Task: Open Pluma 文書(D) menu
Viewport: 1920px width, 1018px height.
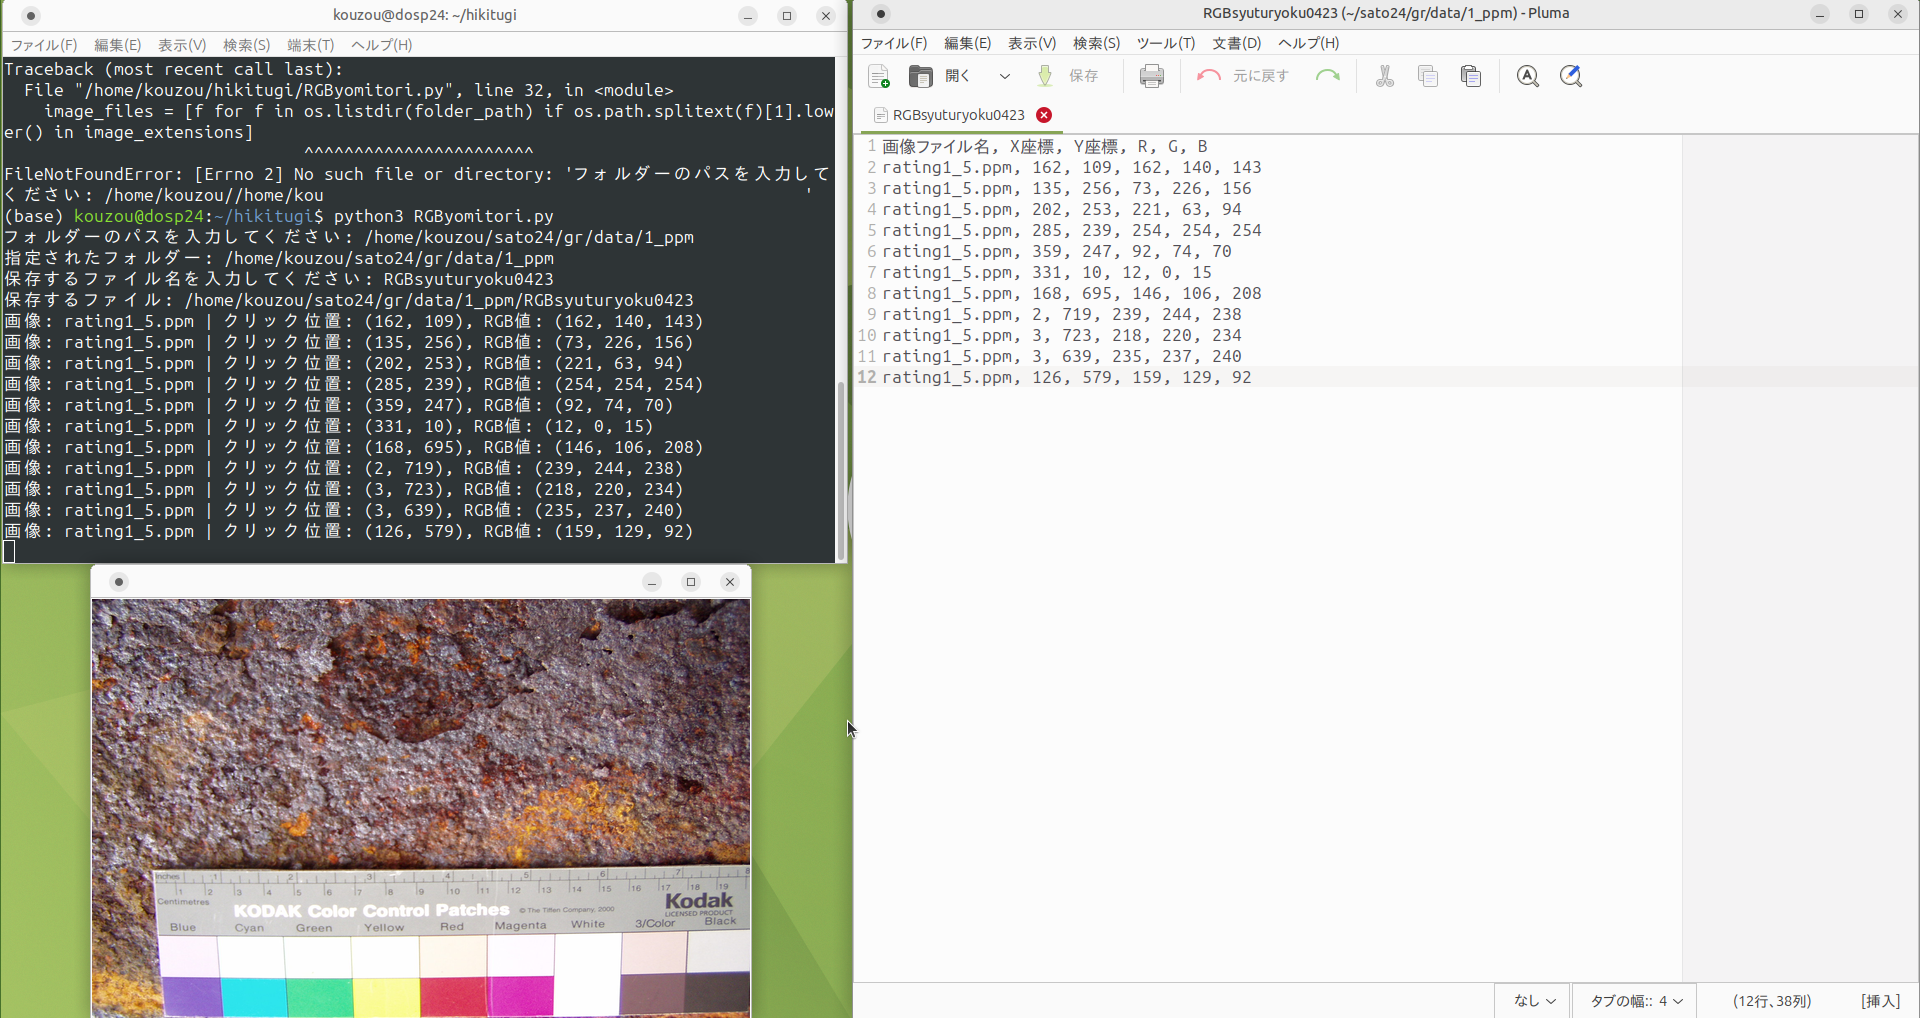Action: click(1237, 43)
